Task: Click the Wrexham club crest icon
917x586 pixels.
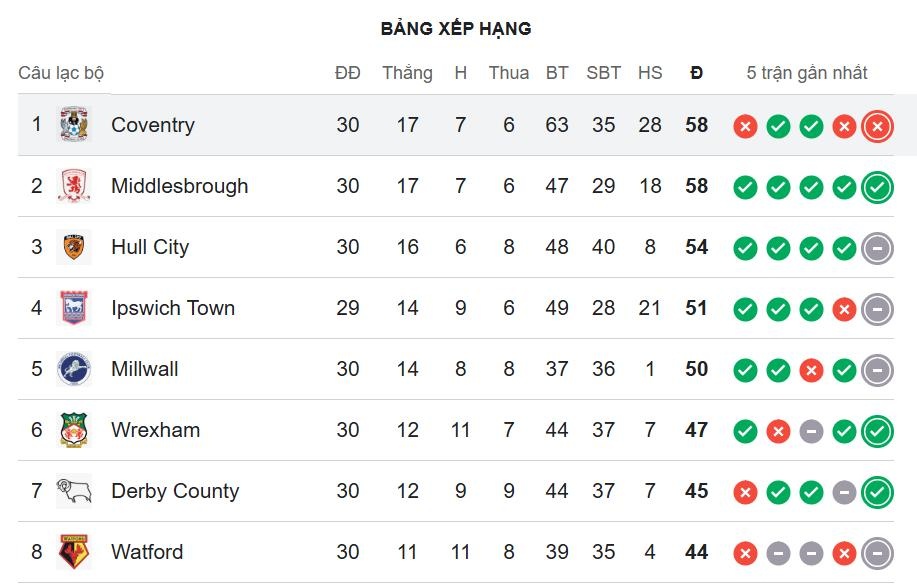Action: (x=74, y=430)
